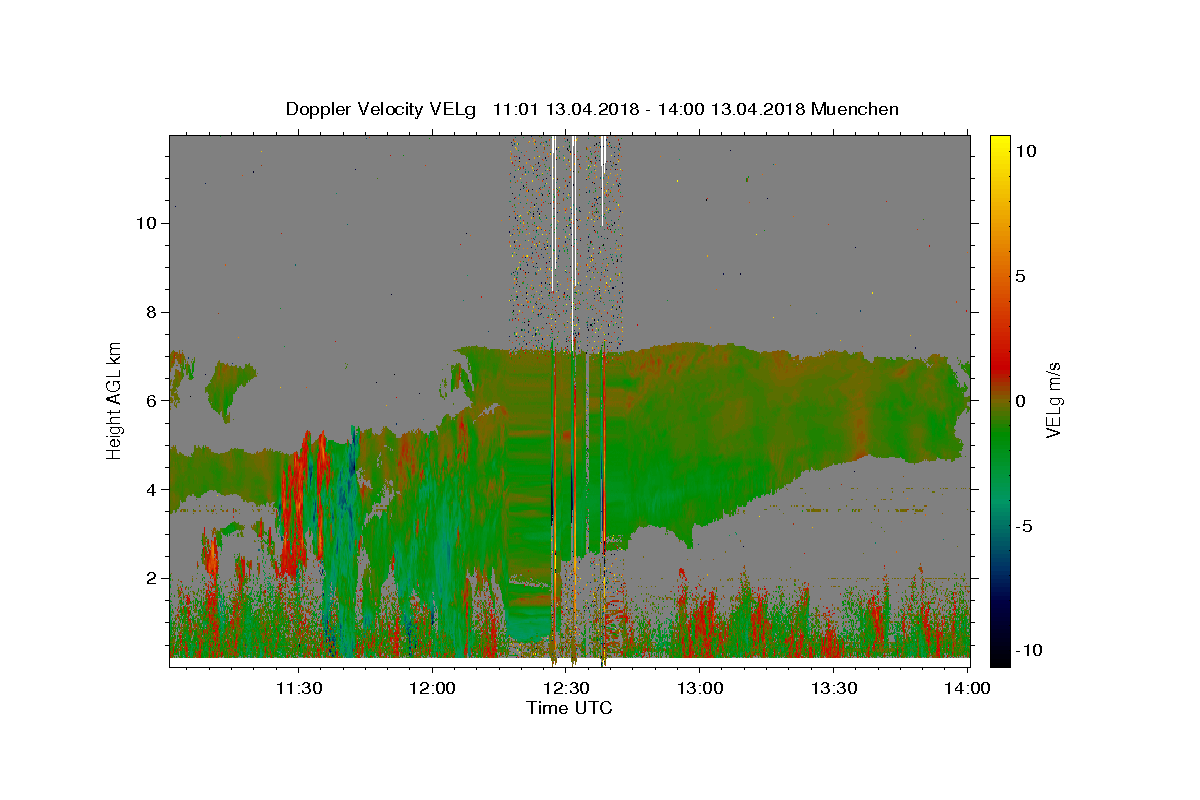Click the 'Time UTC' axis title

pos(569,708)
